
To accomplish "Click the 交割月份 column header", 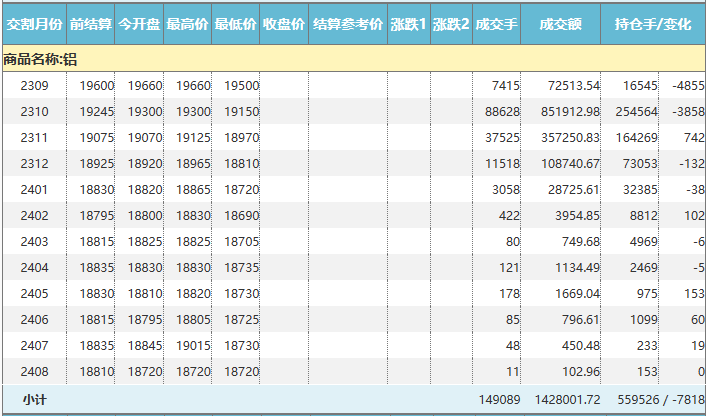I will [34, 23].
